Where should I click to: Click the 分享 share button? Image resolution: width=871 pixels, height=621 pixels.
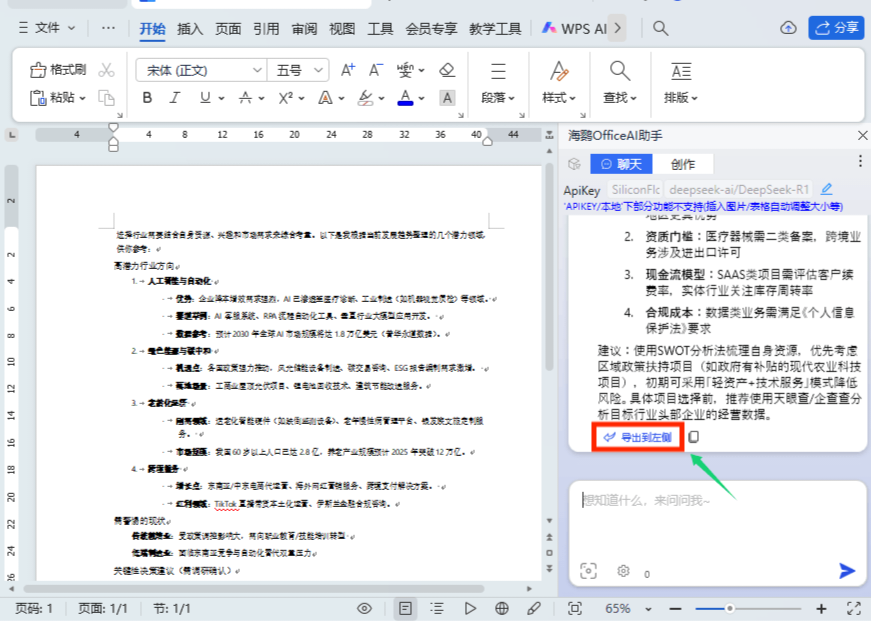click(835, 29)
